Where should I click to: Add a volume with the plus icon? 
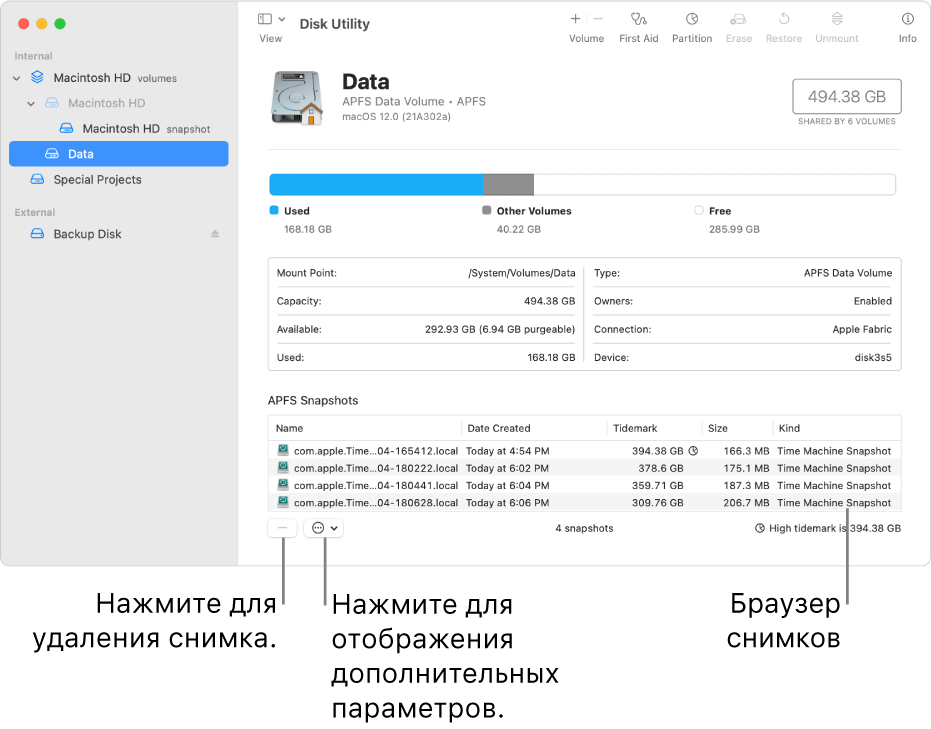point(575,19)
